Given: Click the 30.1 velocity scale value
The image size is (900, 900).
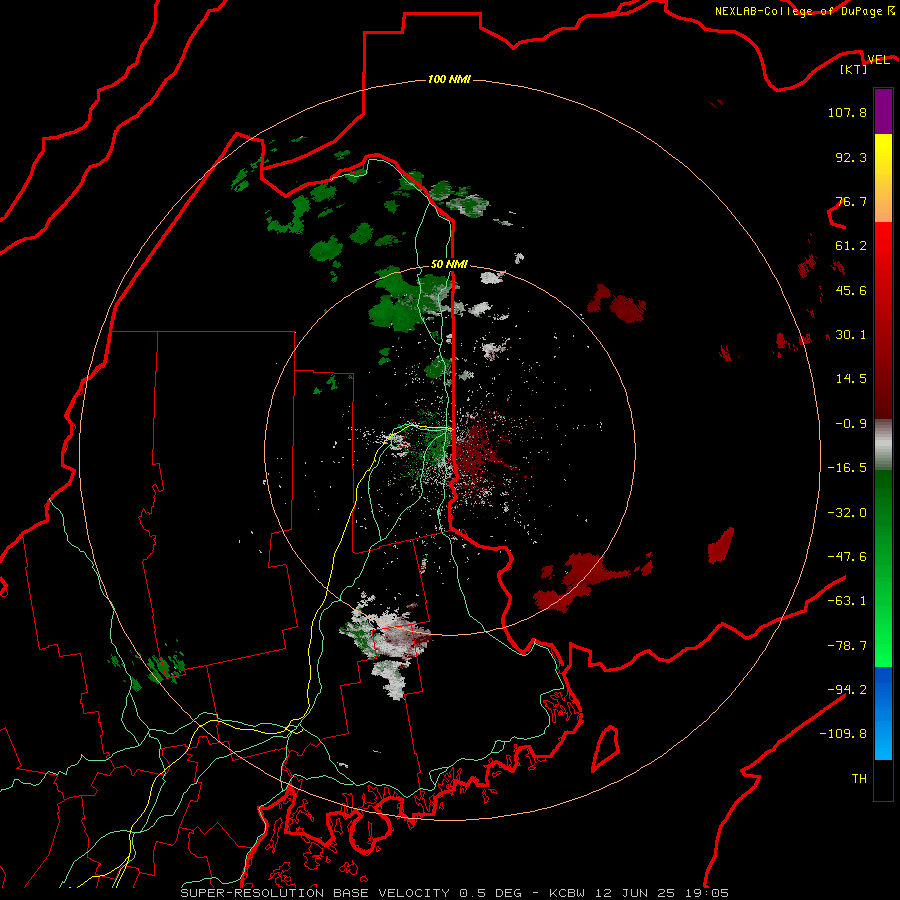Looking at the screenshot, I should click(851, 335).
